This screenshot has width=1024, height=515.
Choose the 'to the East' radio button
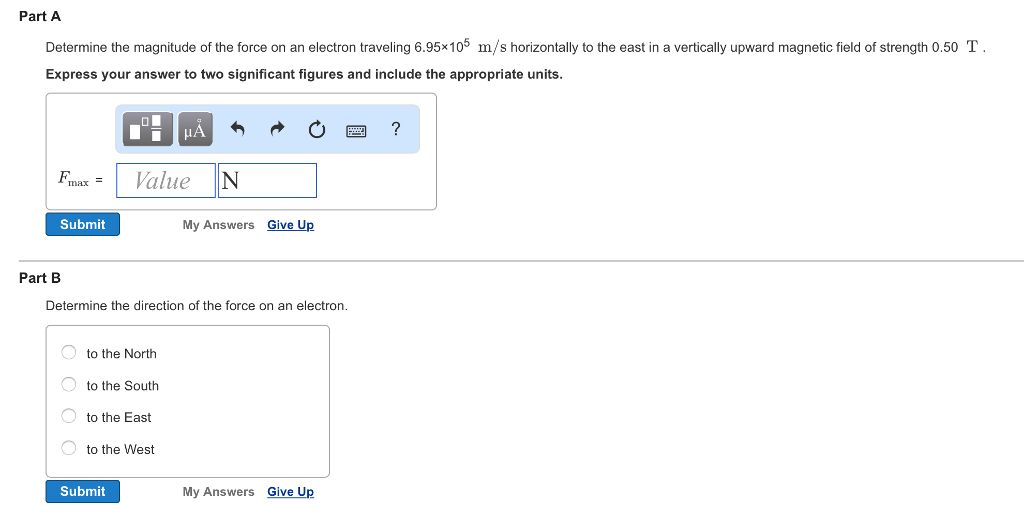tap(69, 417)
